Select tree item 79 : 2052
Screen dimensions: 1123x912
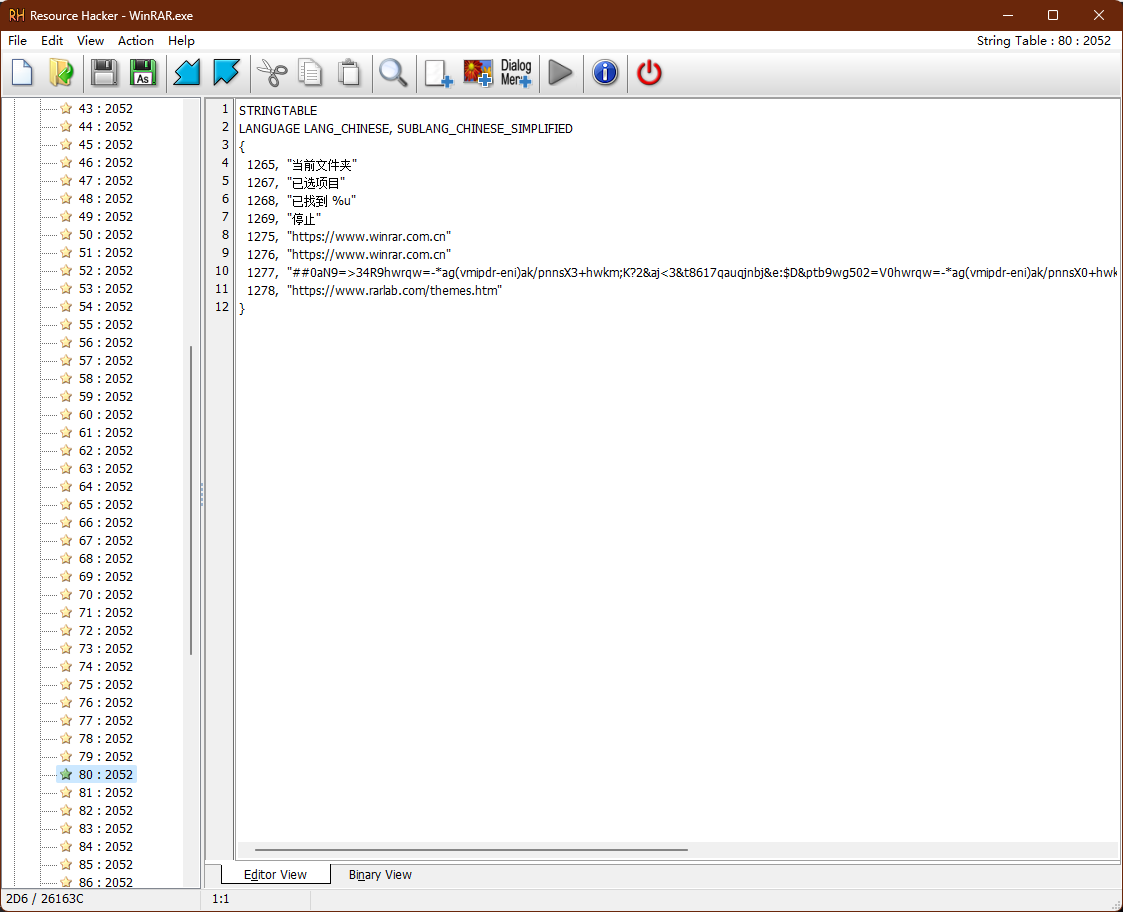(105, 757)
